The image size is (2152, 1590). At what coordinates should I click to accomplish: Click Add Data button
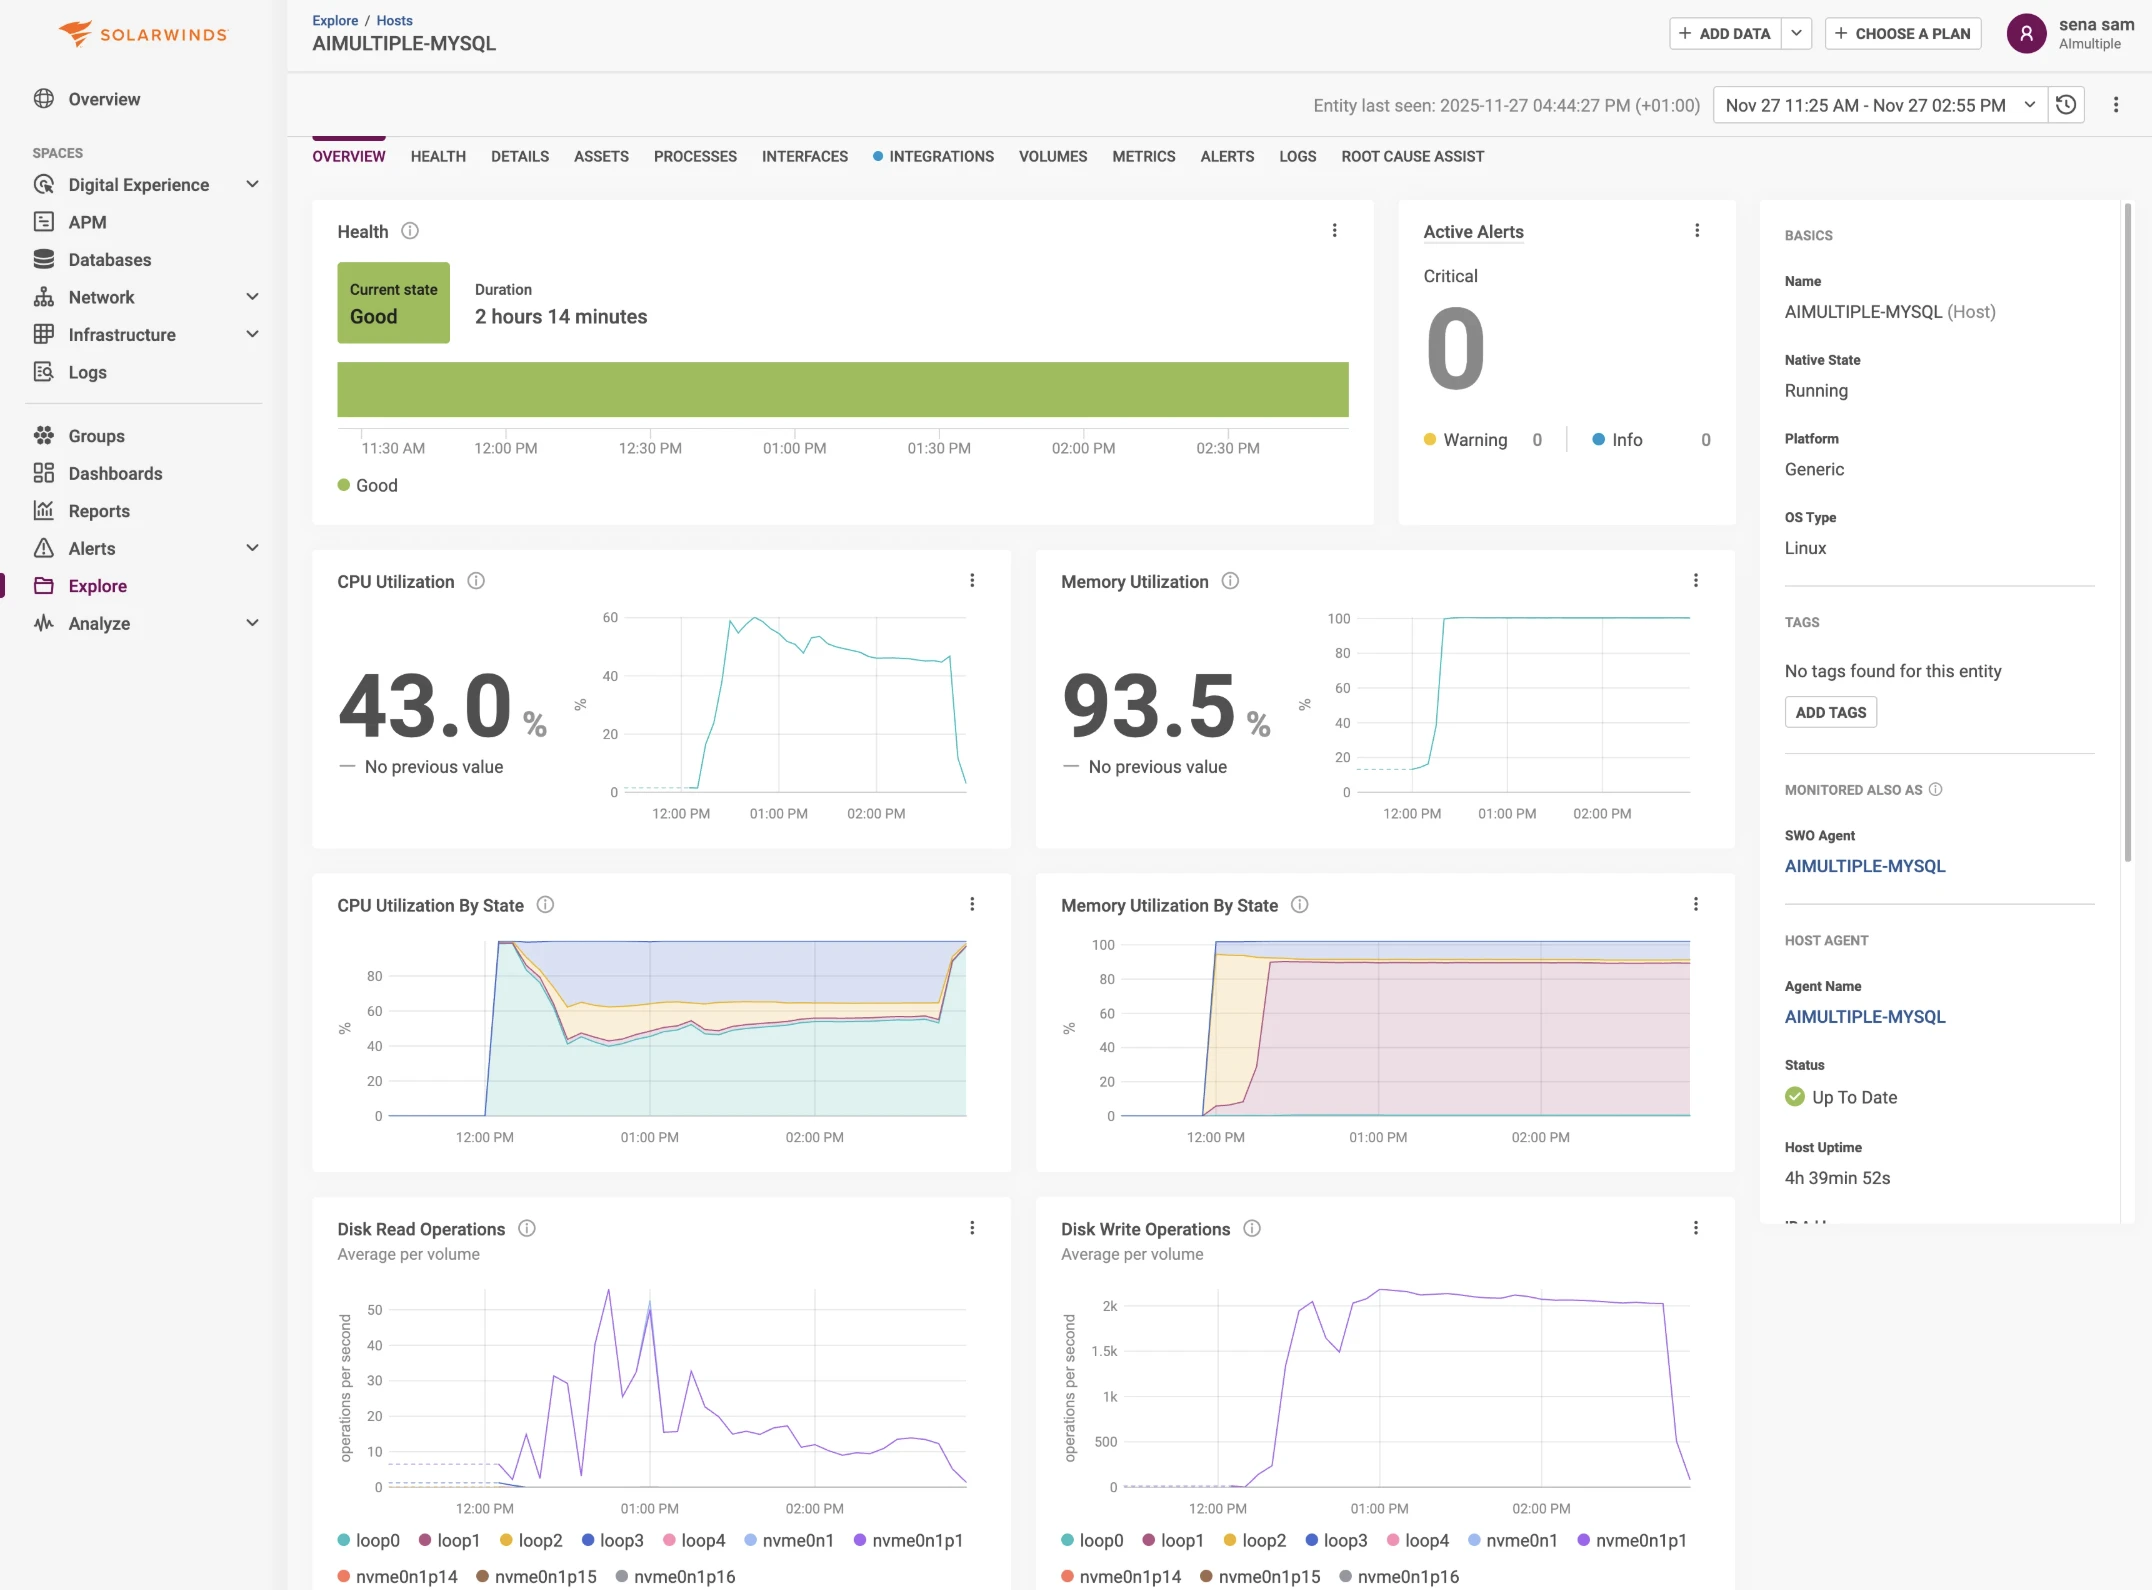click(x=1725, y=34)
